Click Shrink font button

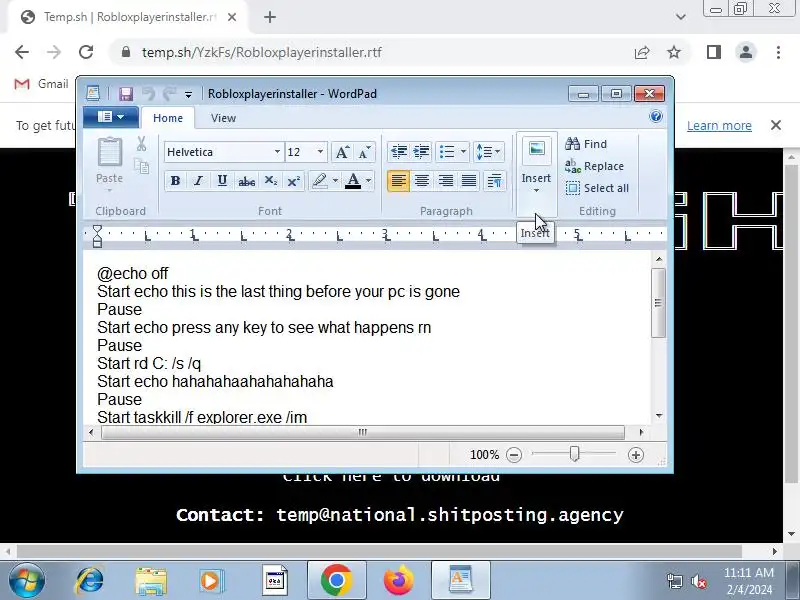click(x=364, y=152)
